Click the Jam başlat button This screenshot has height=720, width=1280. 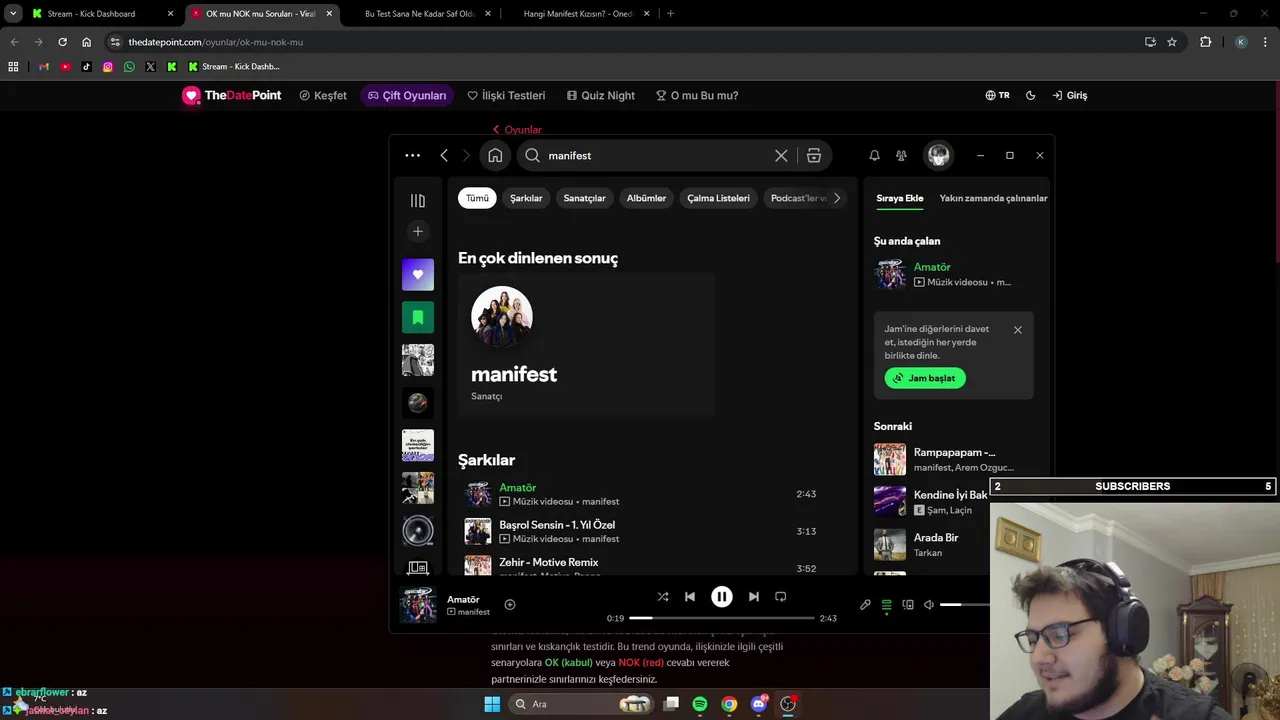925,378
